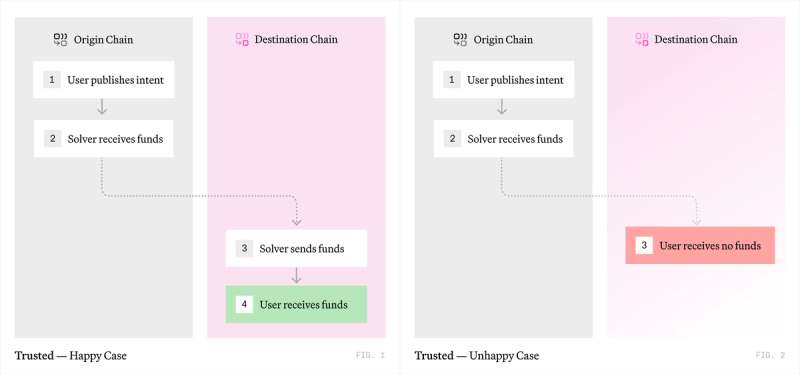This screenshot has height=374, width=800.
Task: Click the 'FIG. 2' label
Action: pos(770,355)
